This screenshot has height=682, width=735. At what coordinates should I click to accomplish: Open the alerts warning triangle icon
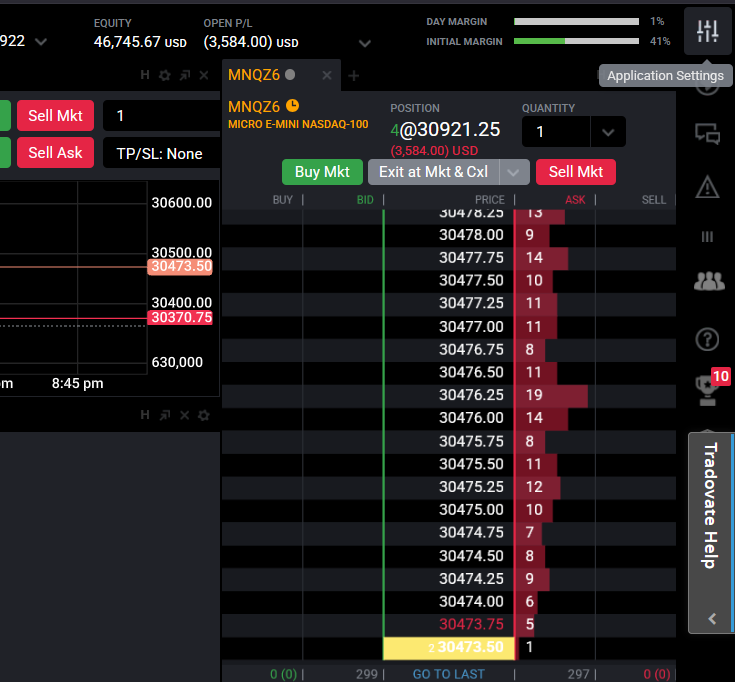[x=707, y=187]
